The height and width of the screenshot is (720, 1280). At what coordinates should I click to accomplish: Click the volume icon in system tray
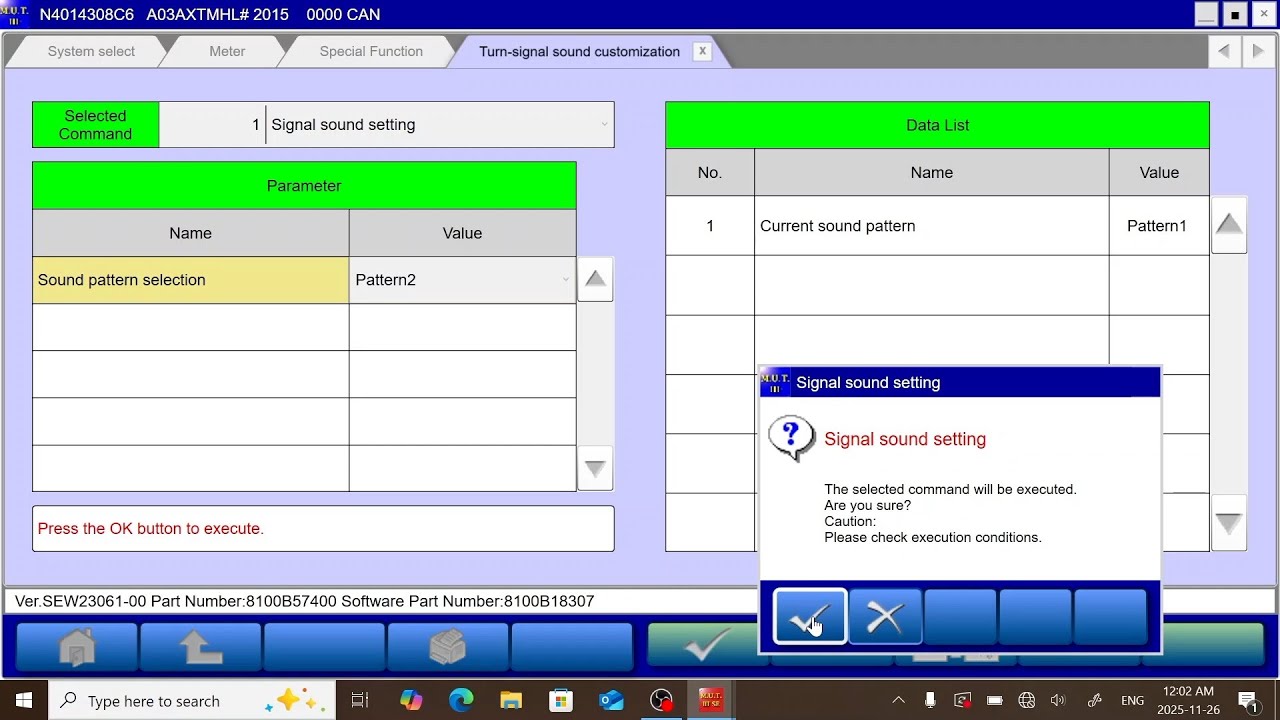1058,700
